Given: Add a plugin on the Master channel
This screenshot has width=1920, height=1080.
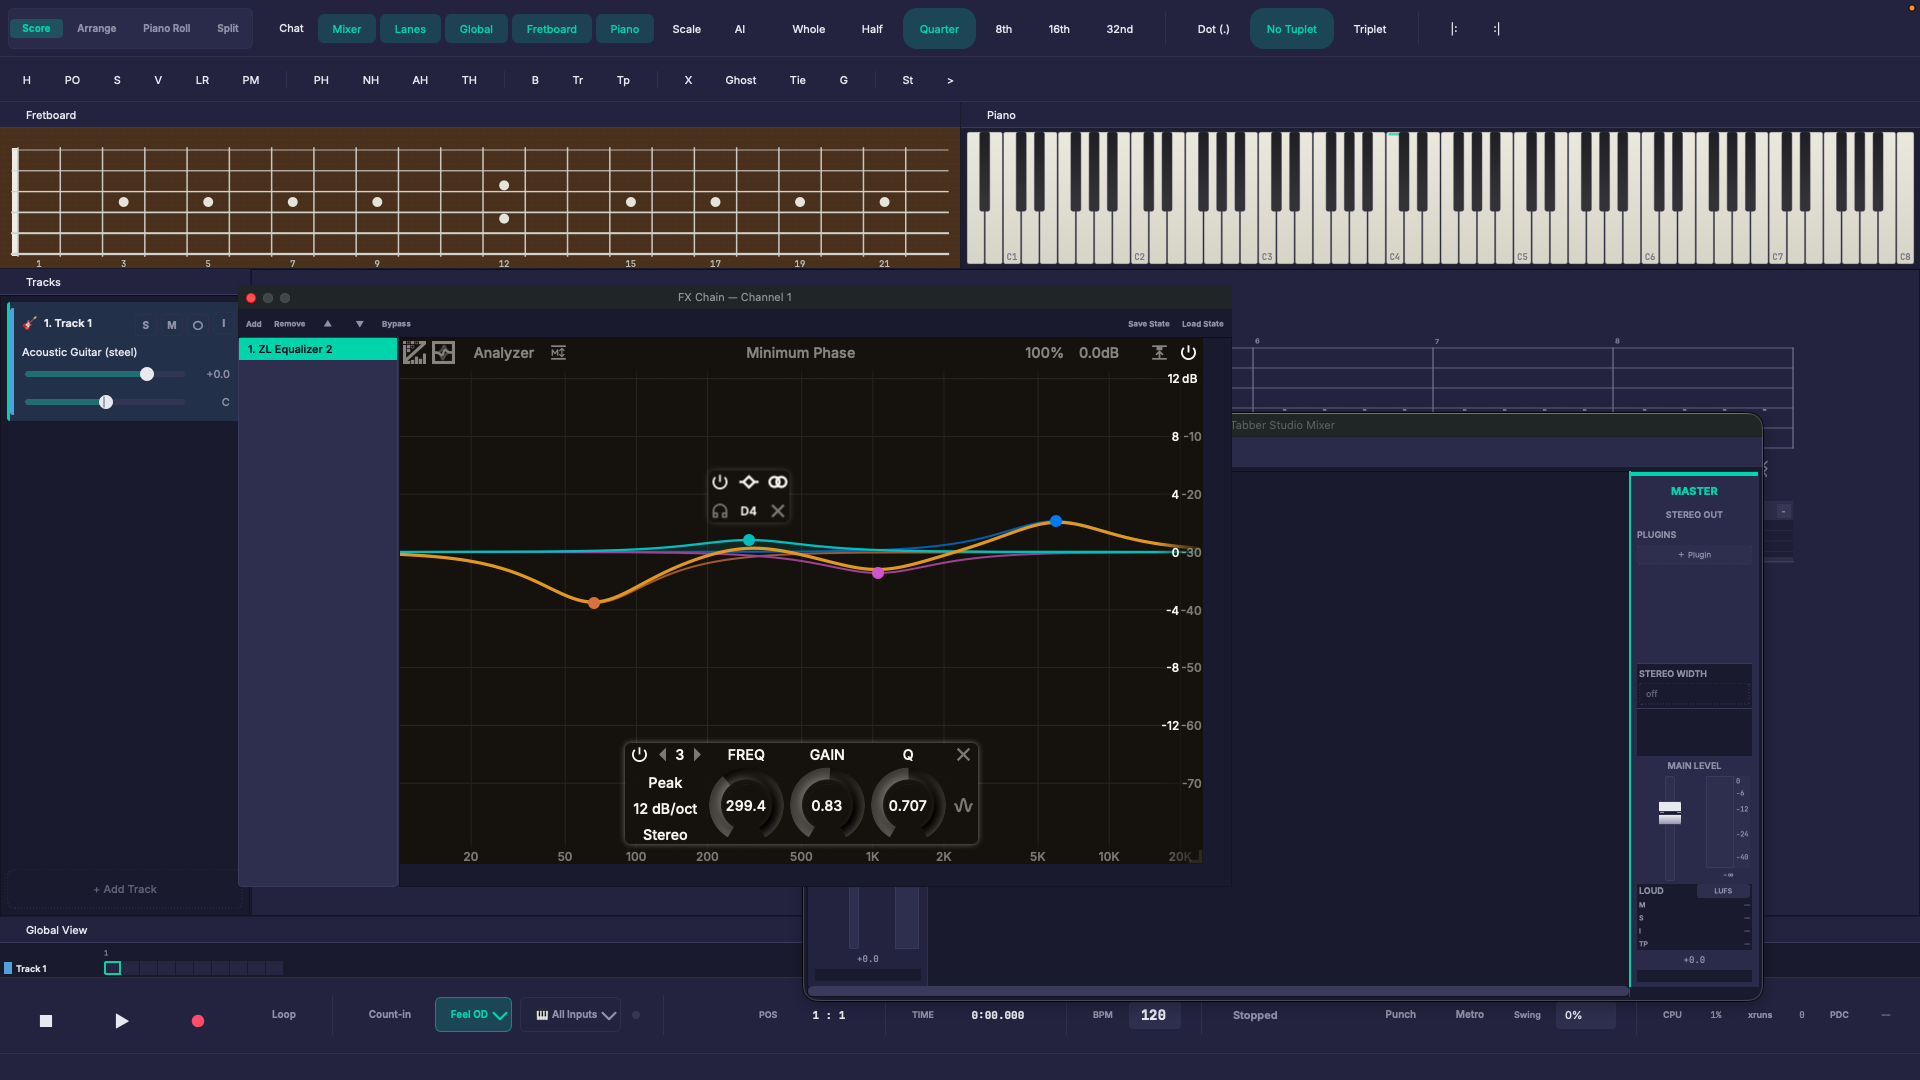Looking at the screenshot, I should 1695,555.
